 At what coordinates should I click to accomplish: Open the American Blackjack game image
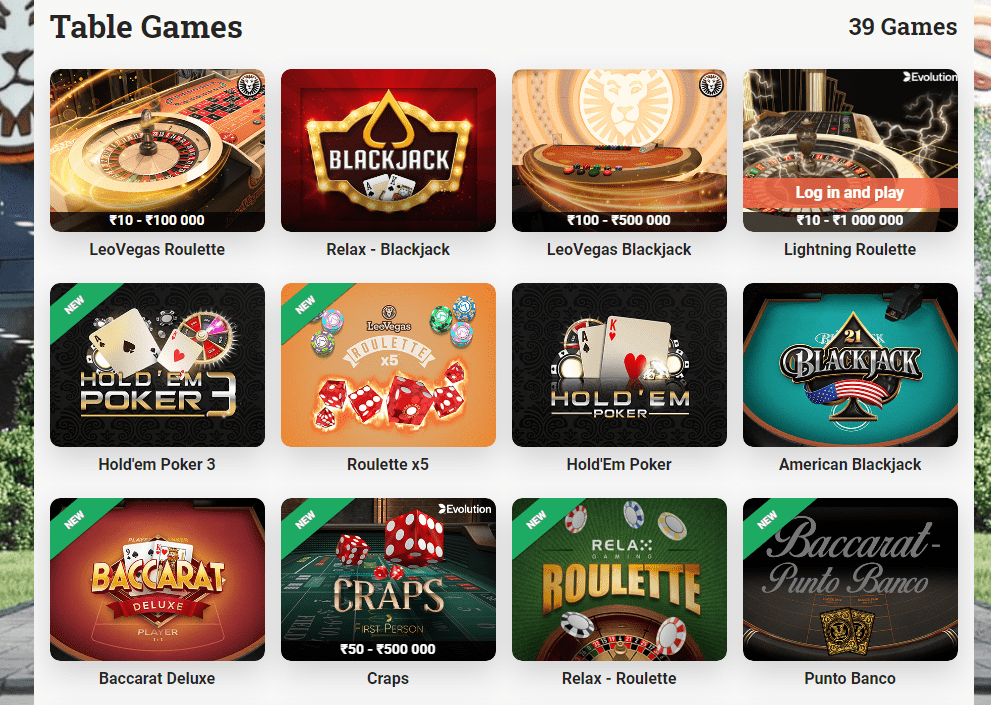click(850, 365)
